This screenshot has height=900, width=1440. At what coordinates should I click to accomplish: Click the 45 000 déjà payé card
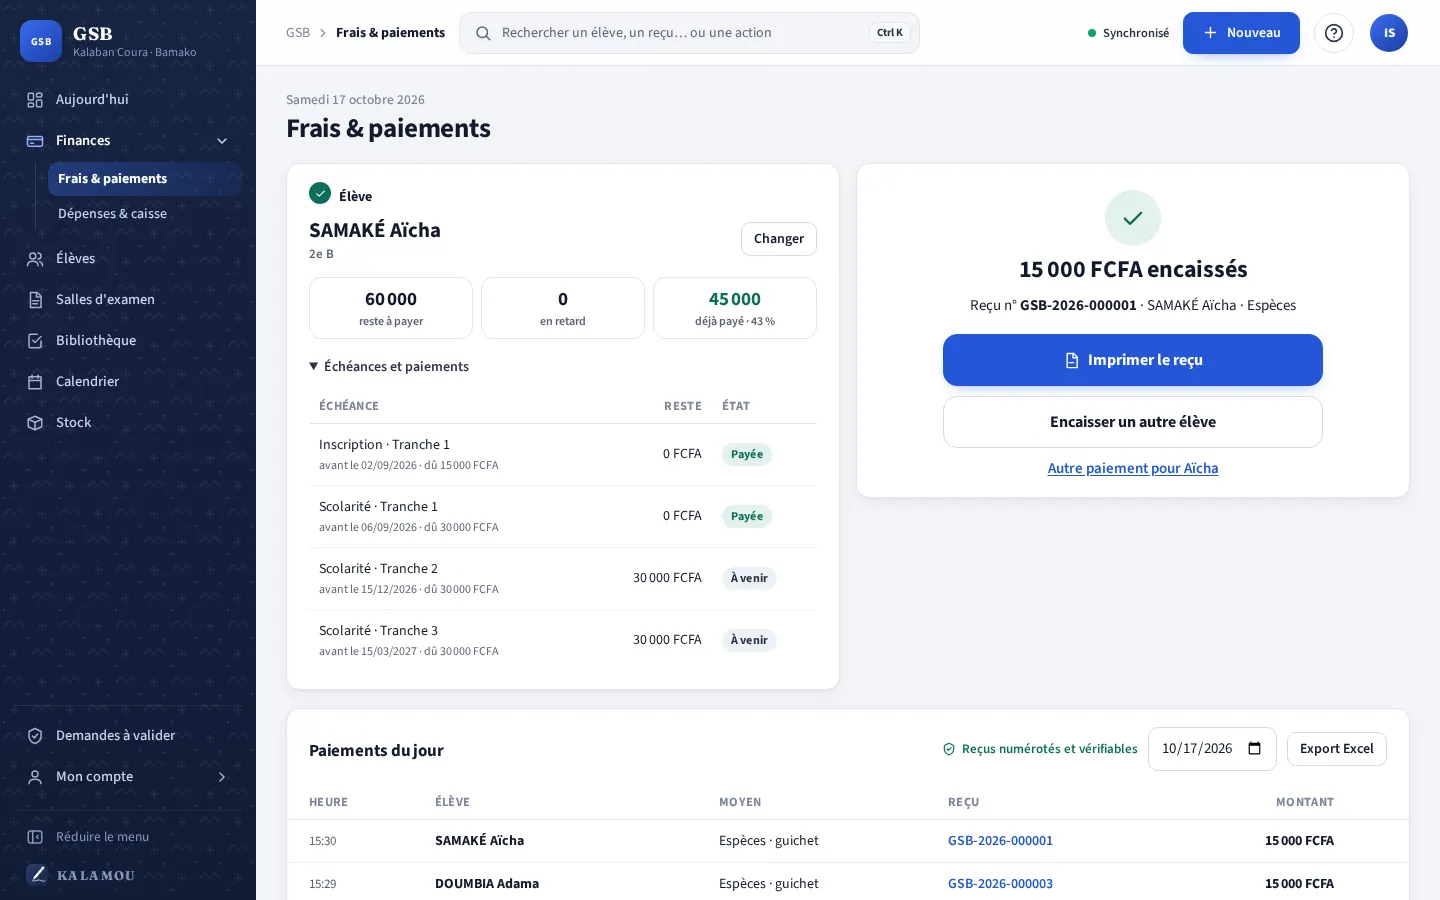pos(735,308)
